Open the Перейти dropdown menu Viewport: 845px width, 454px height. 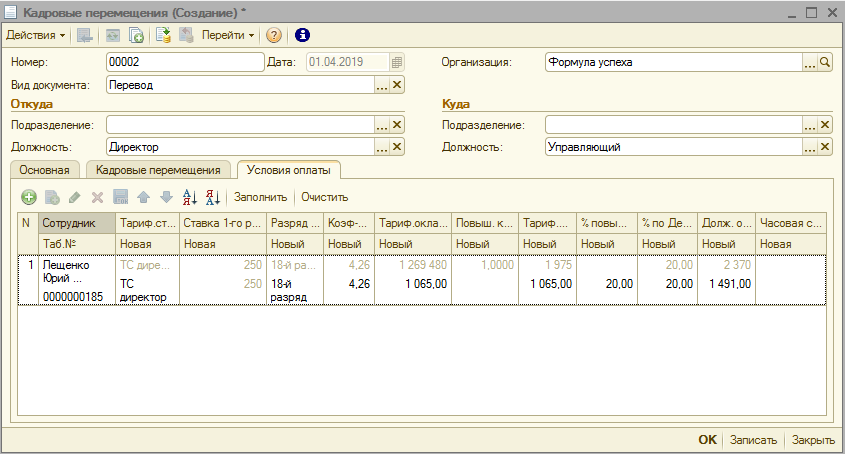[x=228, y=35]
